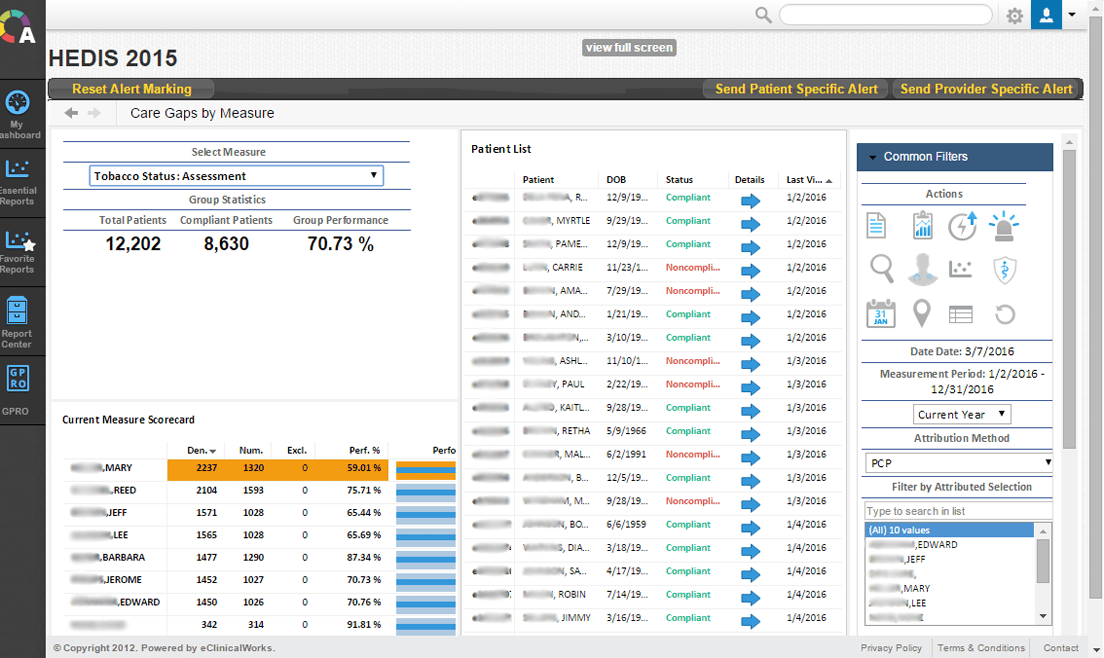This screenshot has height=658, width=1104.
Task: Click into the top search field
Action: point(886,15)
